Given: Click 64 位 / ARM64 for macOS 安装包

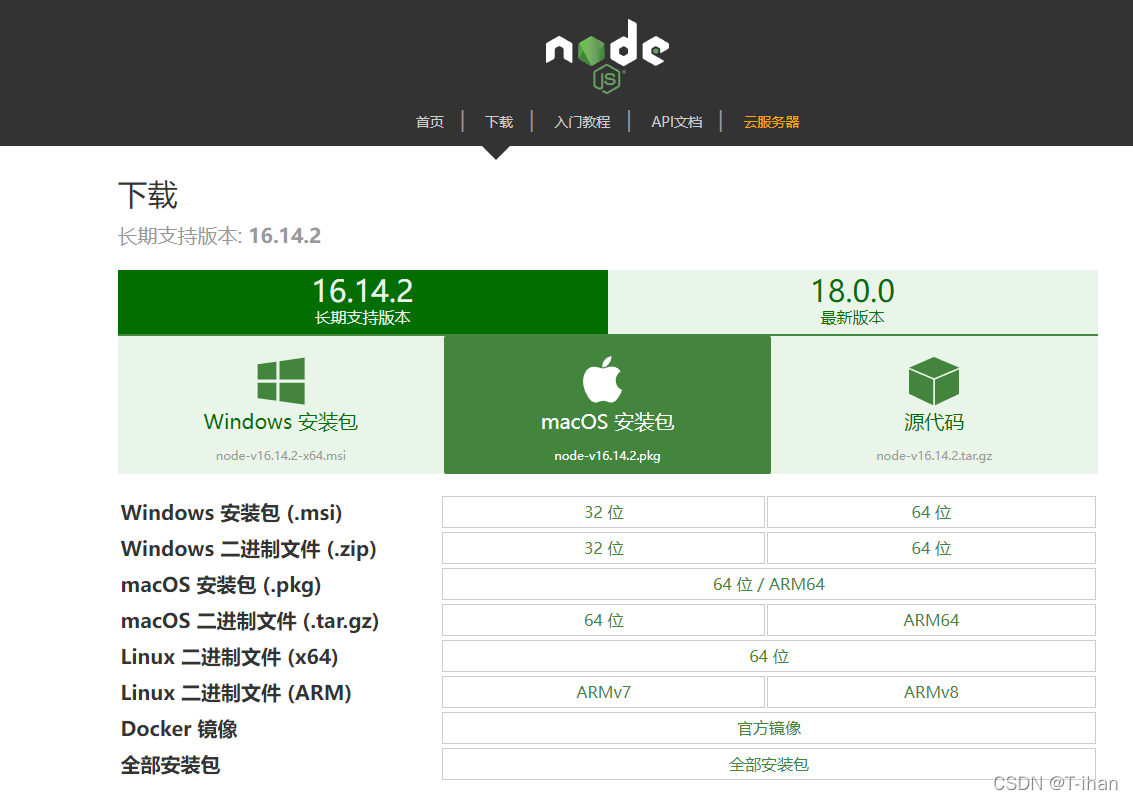Looking at the screenshot, I should pos(769,584).
